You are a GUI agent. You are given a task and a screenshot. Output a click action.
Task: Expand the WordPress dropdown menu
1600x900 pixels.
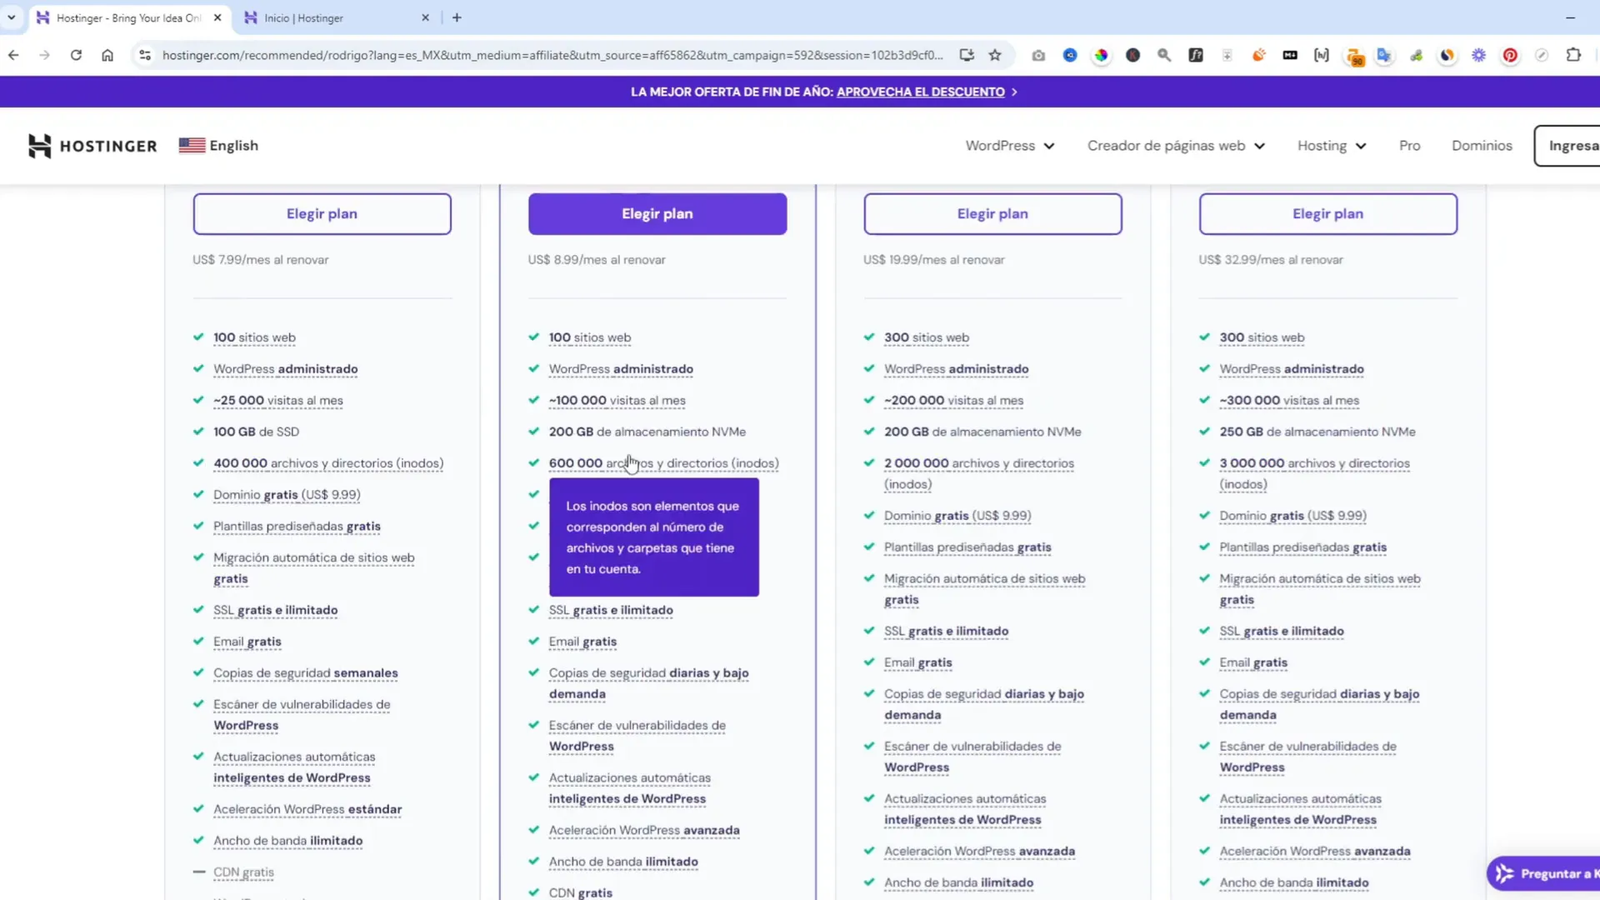point(1009,146)
